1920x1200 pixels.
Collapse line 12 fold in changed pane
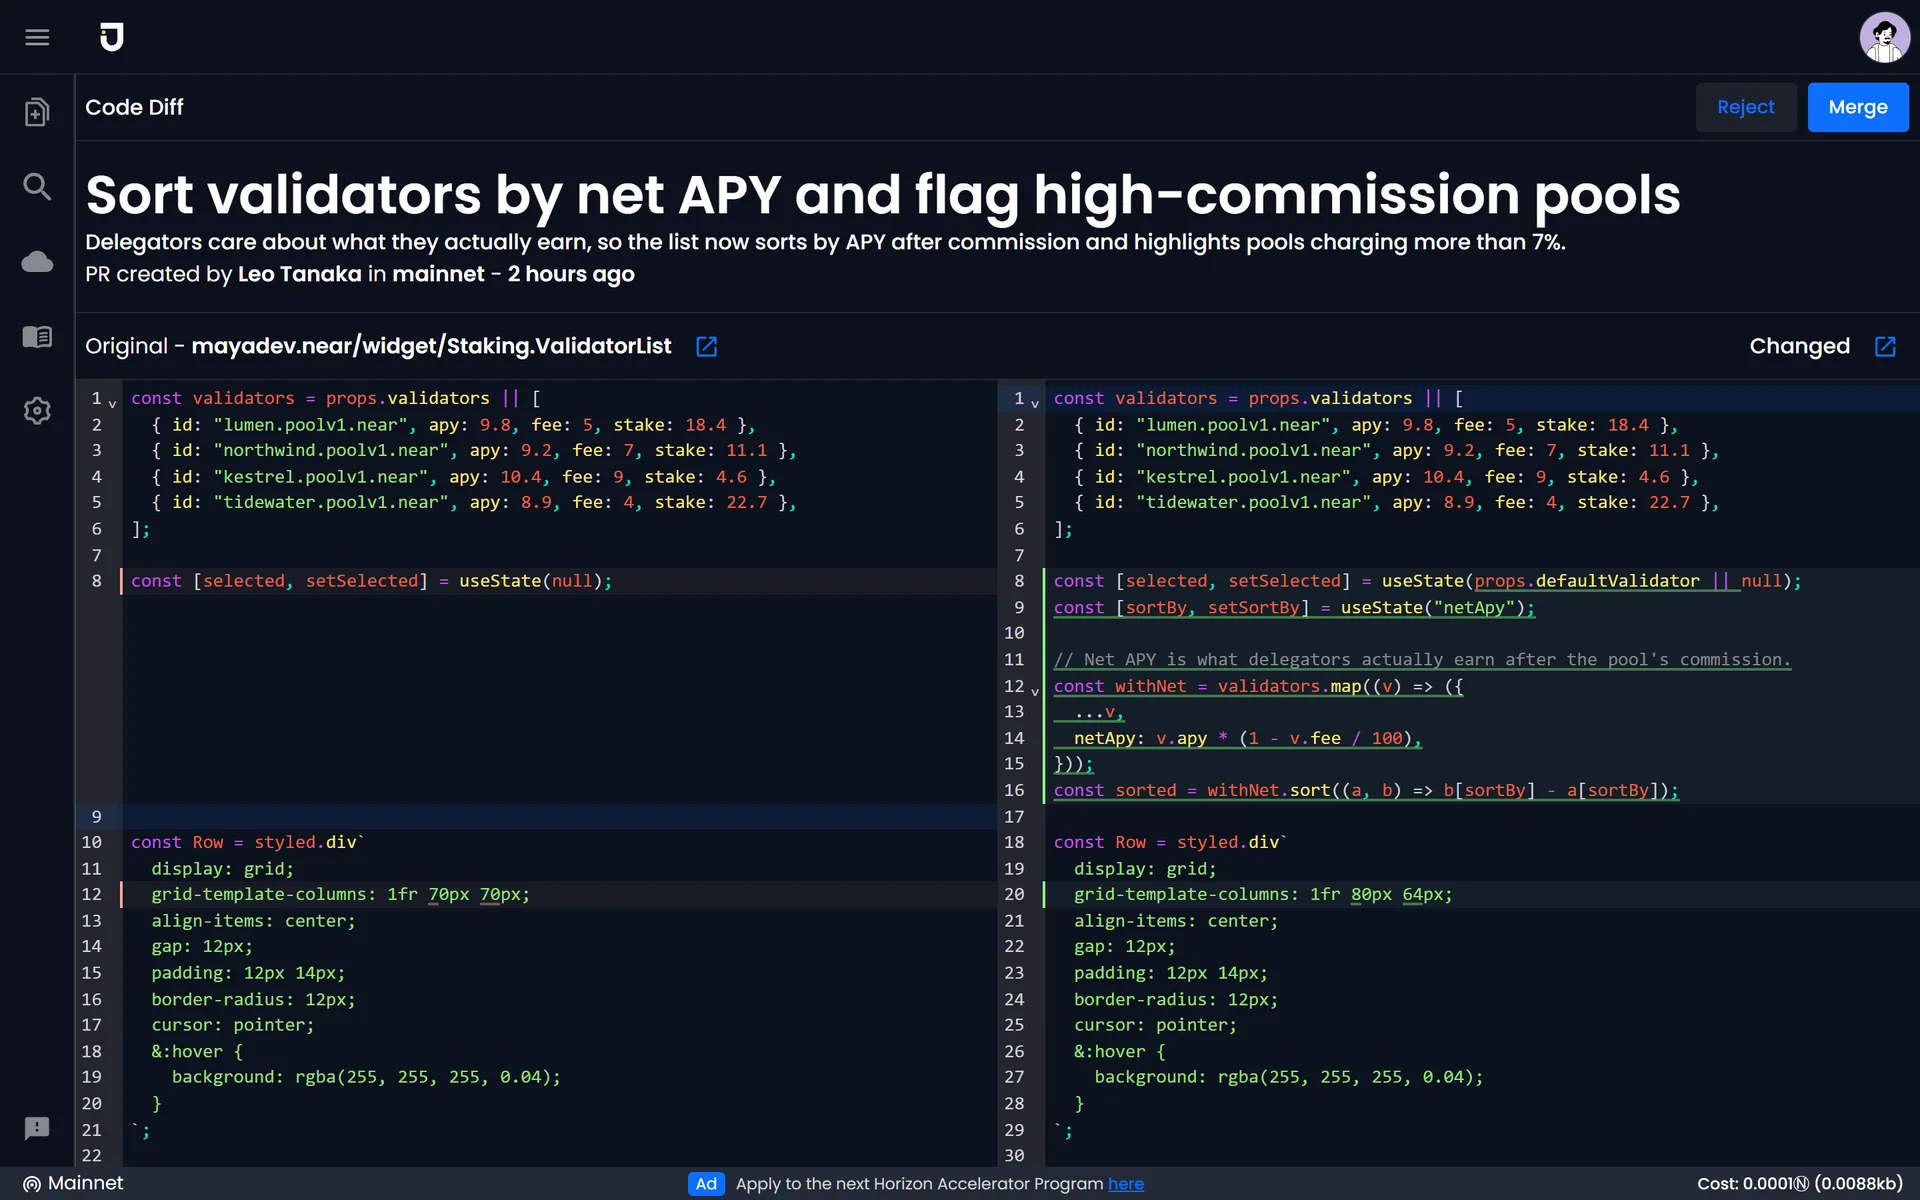[1035, 691]
